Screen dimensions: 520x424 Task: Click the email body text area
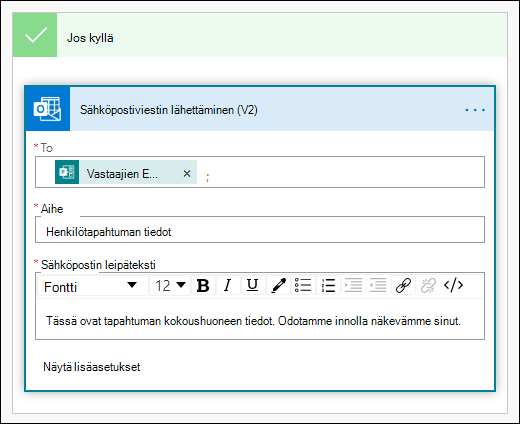pyautogui.click(x=260, y=319)
